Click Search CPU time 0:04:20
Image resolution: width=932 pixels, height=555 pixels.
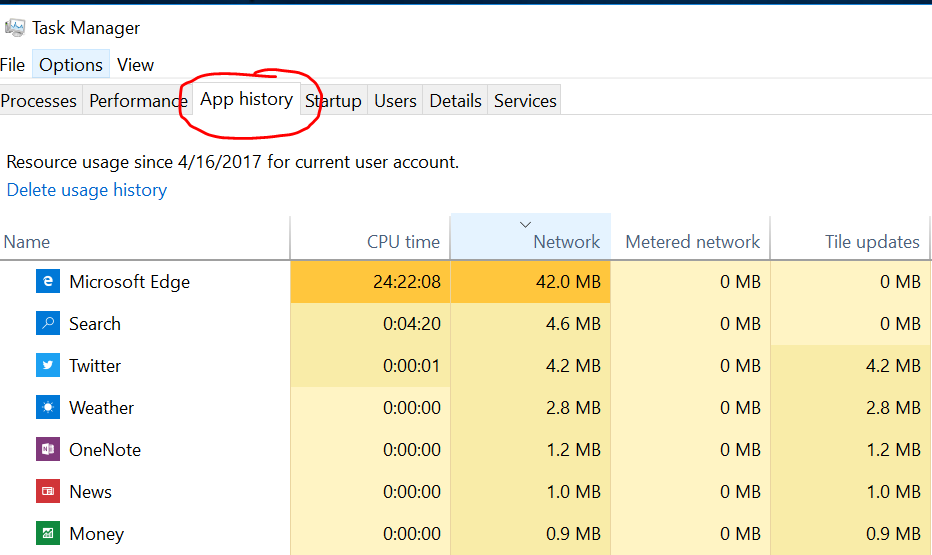point(411,323)
